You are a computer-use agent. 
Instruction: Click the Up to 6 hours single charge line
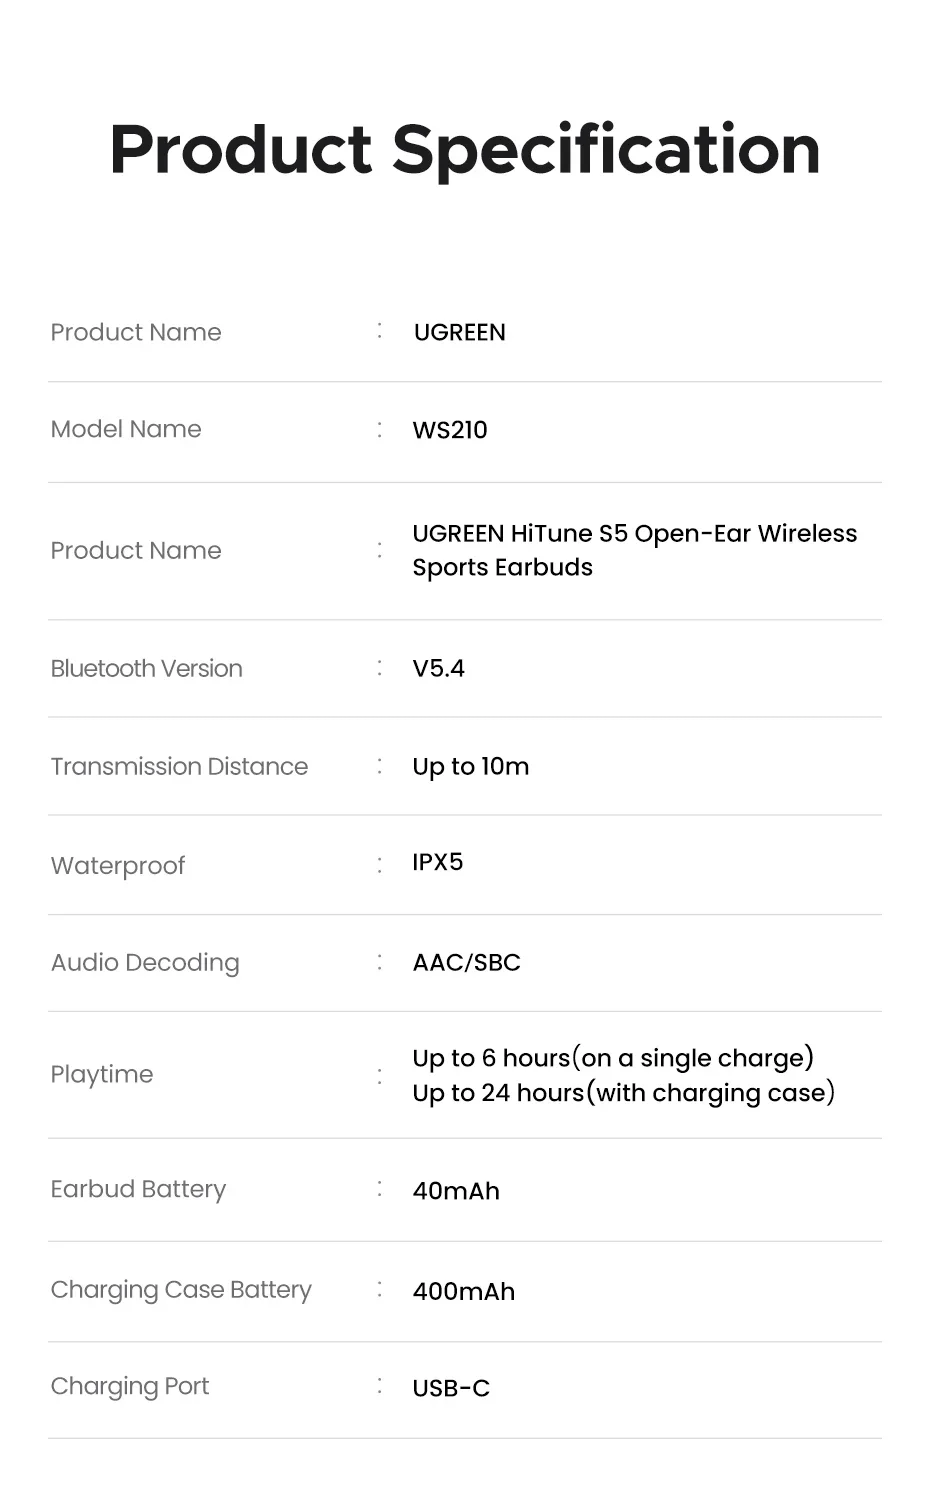[x=613, y=1058]
